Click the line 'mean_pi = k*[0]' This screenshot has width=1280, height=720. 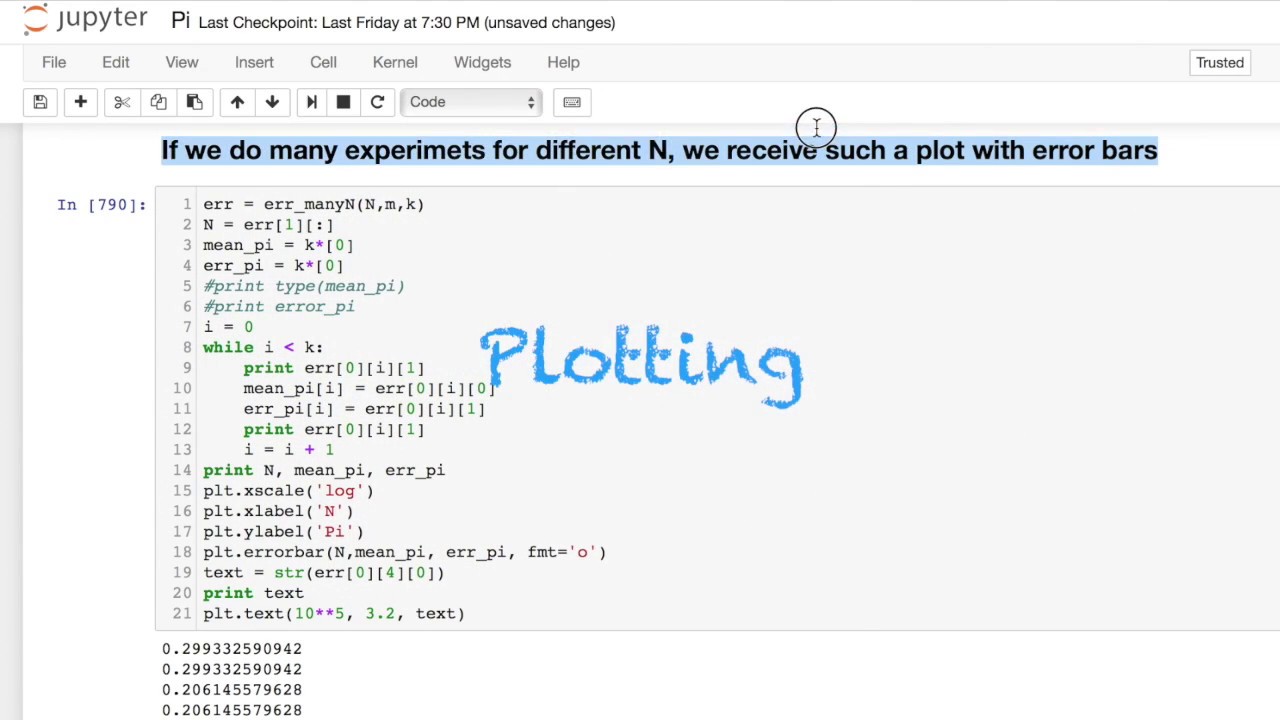[x=278, y=245]
